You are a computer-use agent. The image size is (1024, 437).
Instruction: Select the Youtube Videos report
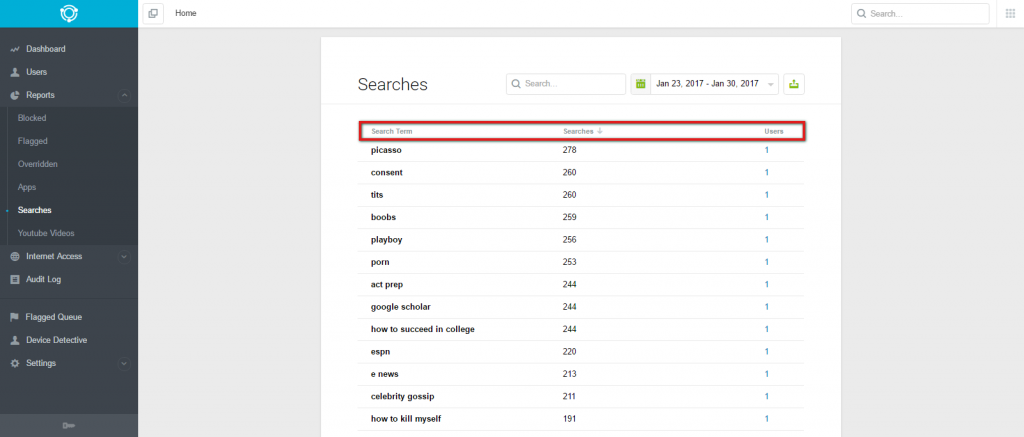[46, 233]
